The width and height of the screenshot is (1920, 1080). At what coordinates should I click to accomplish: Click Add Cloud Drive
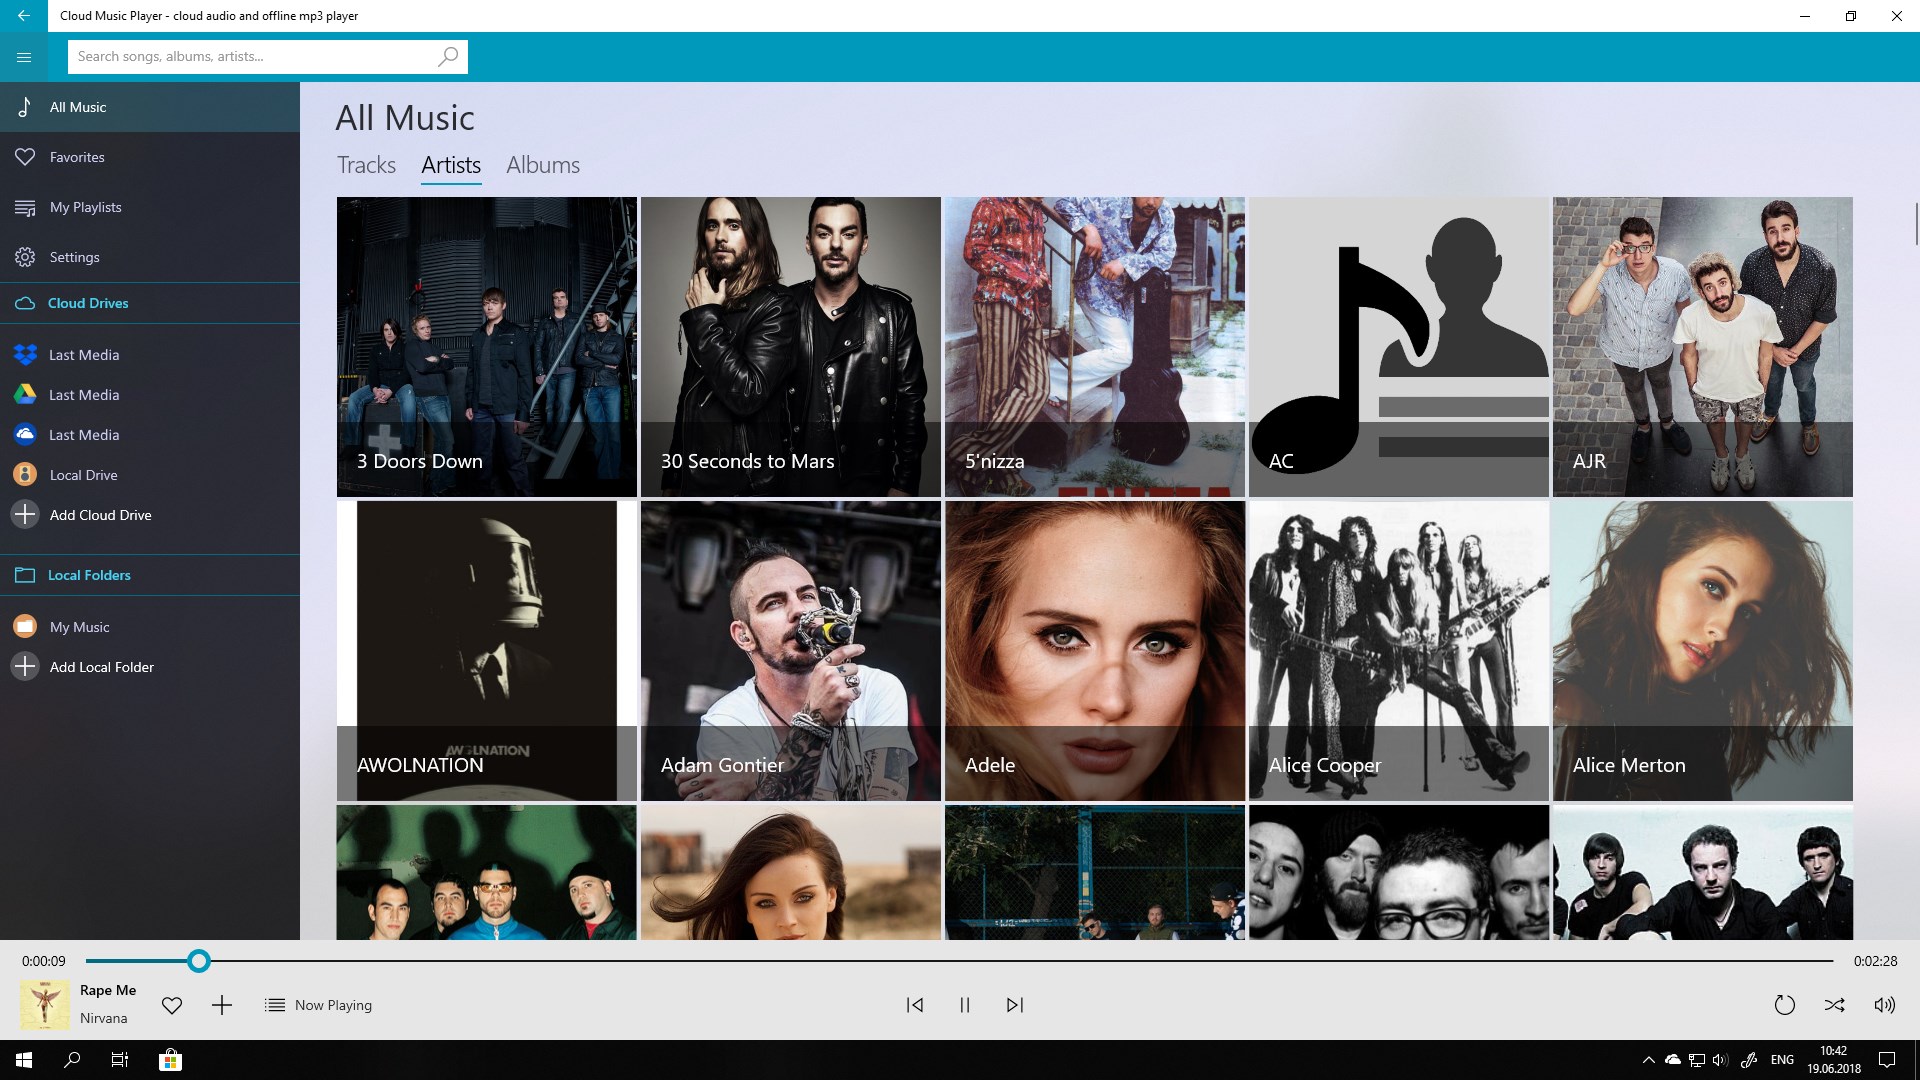click(100, 515)
